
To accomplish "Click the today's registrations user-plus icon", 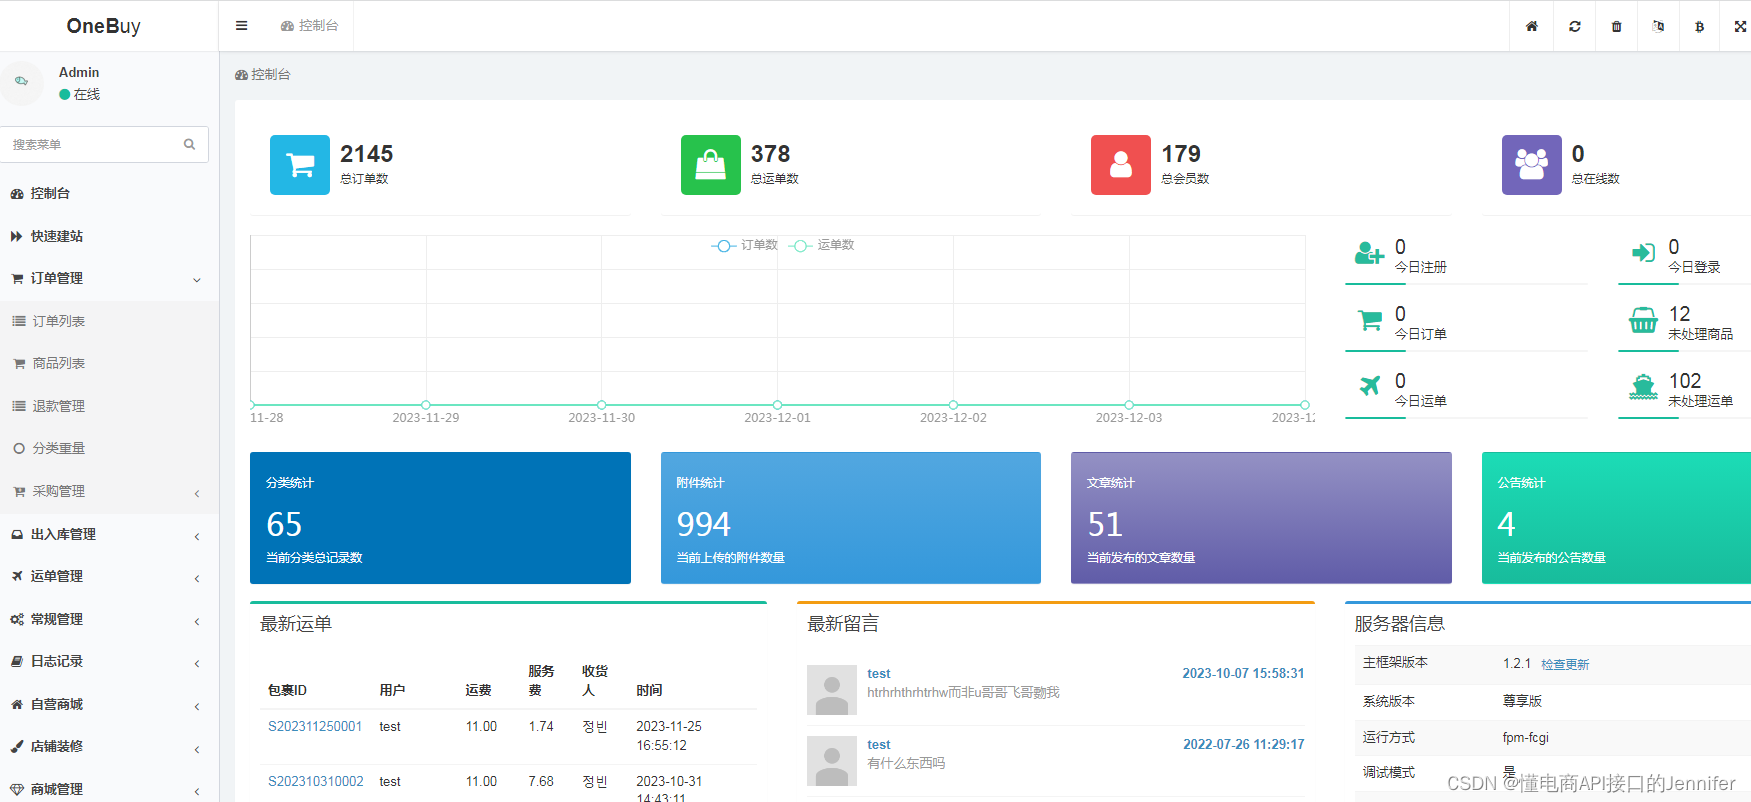I will point(1369,253).
